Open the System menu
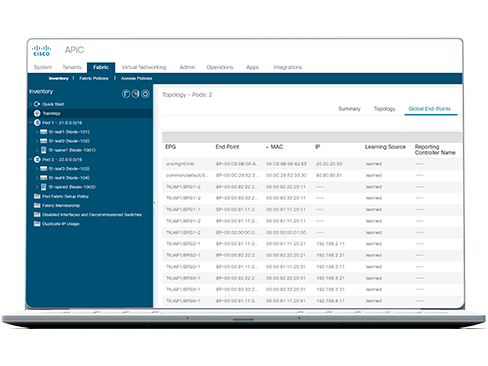The width and height of the screenshot is (488, 366). 43,67
